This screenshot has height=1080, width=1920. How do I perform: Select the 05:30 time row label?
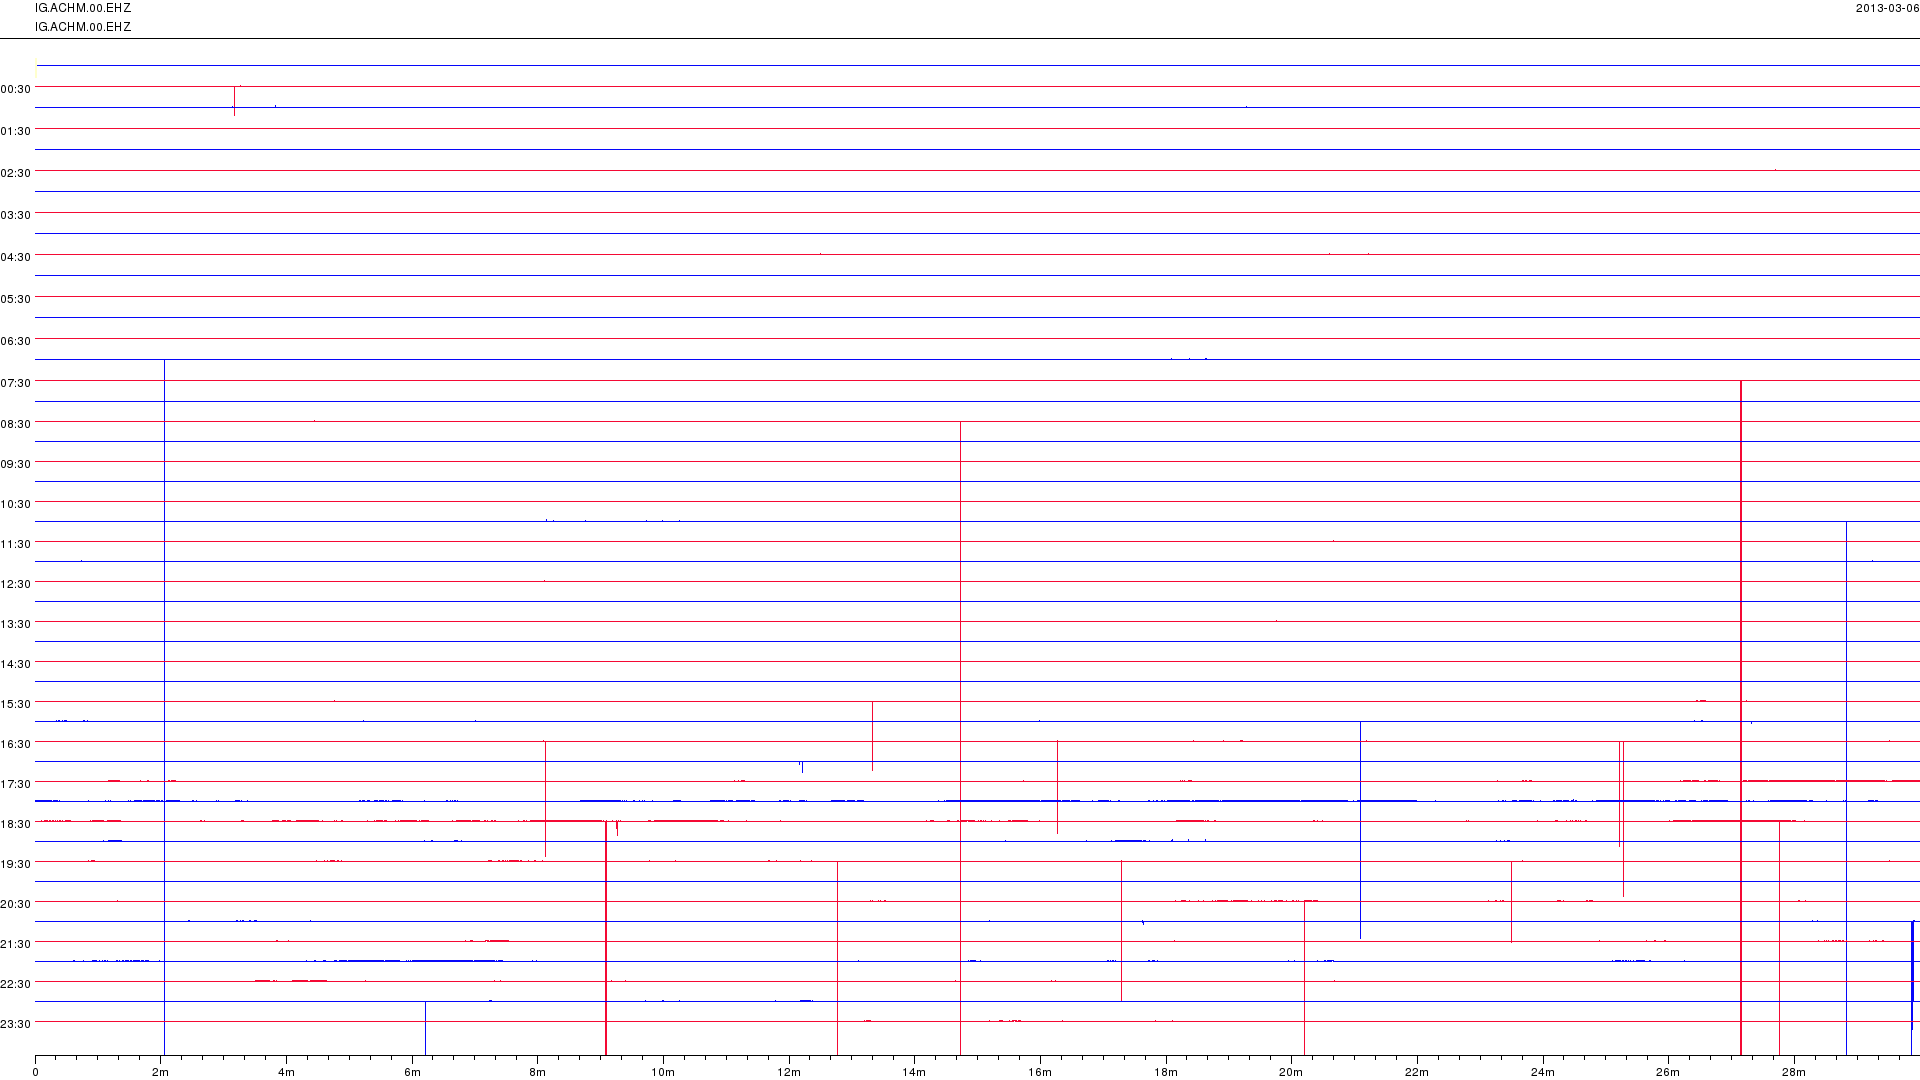click(x=16, y=299)
